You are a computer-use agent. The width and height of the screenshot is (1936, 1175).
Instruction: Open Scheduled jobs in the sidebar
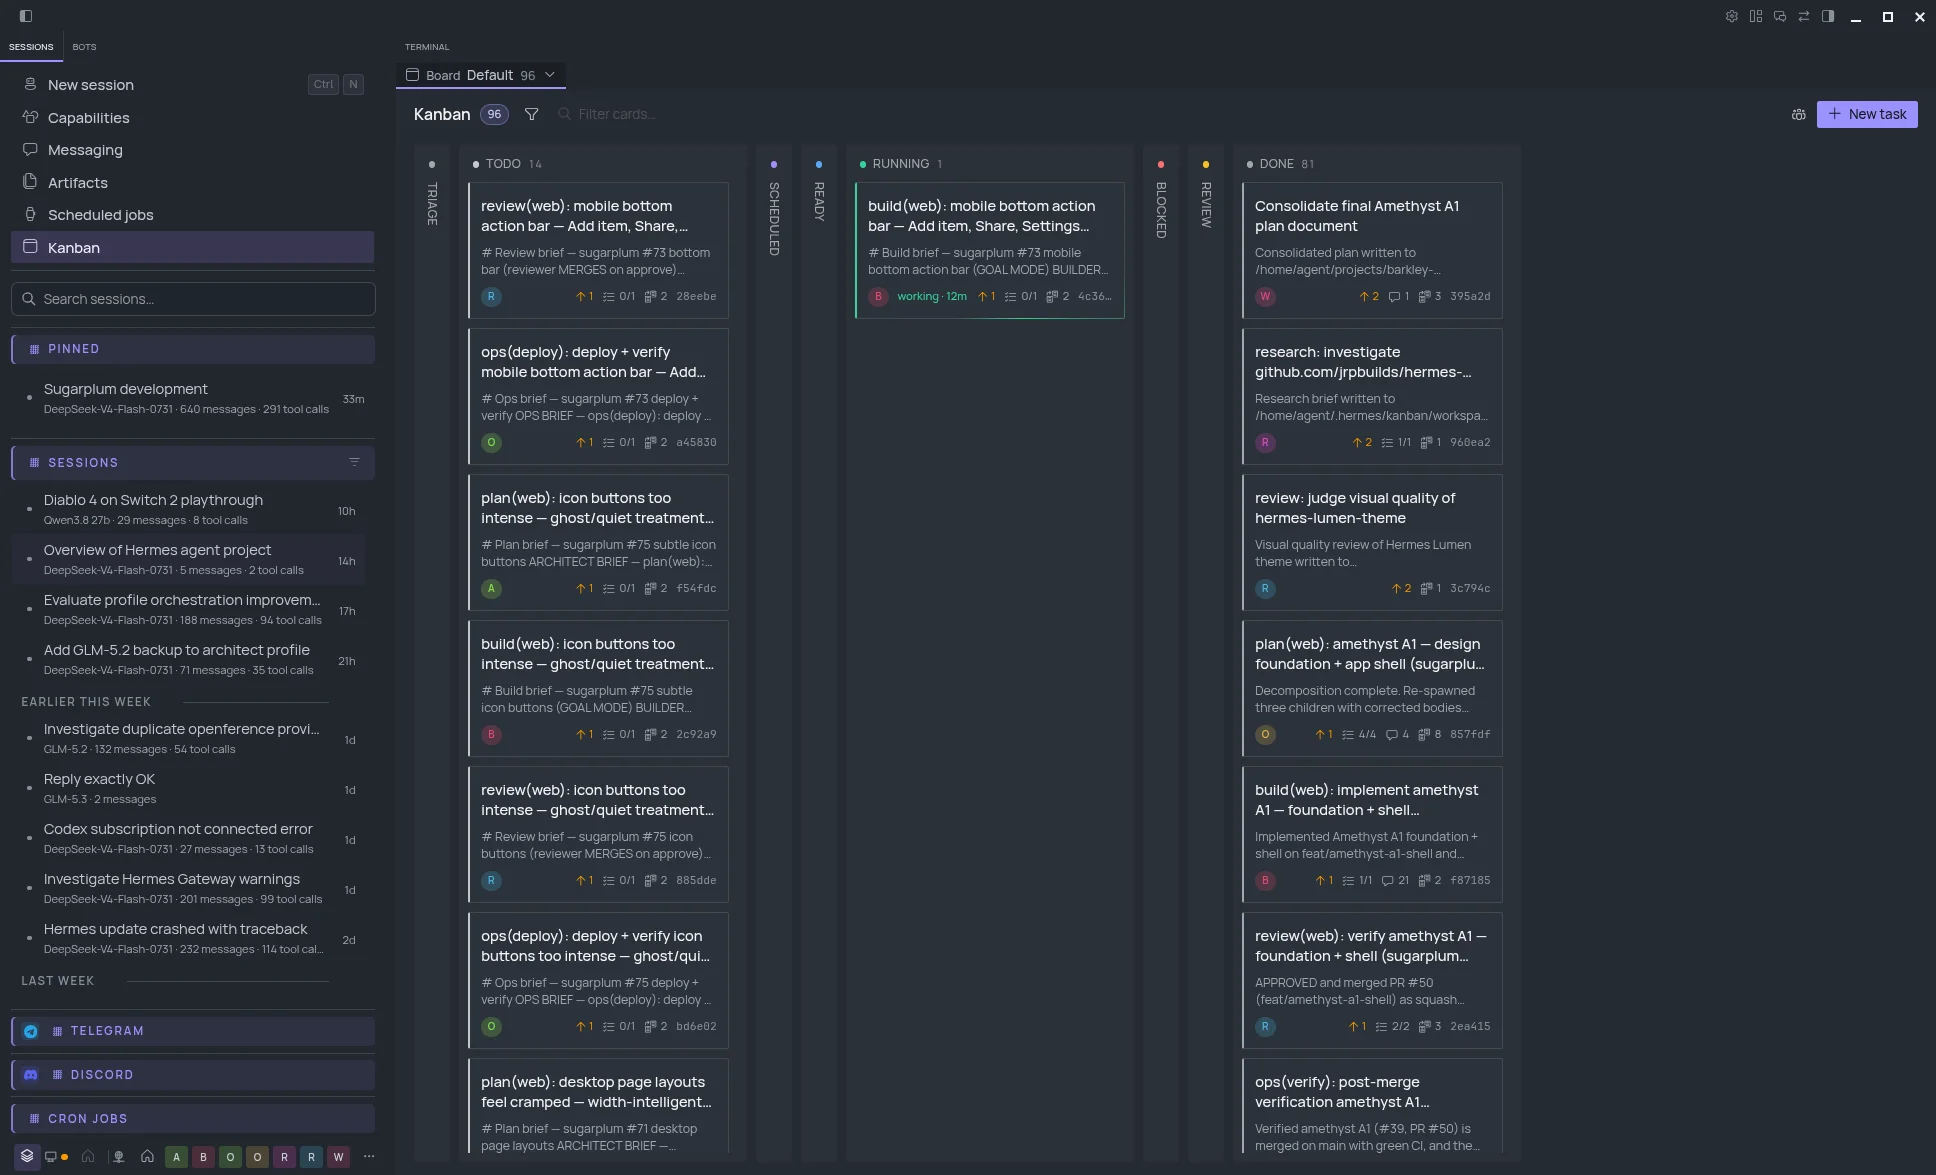pyautogui.click(x=193, y=214)
